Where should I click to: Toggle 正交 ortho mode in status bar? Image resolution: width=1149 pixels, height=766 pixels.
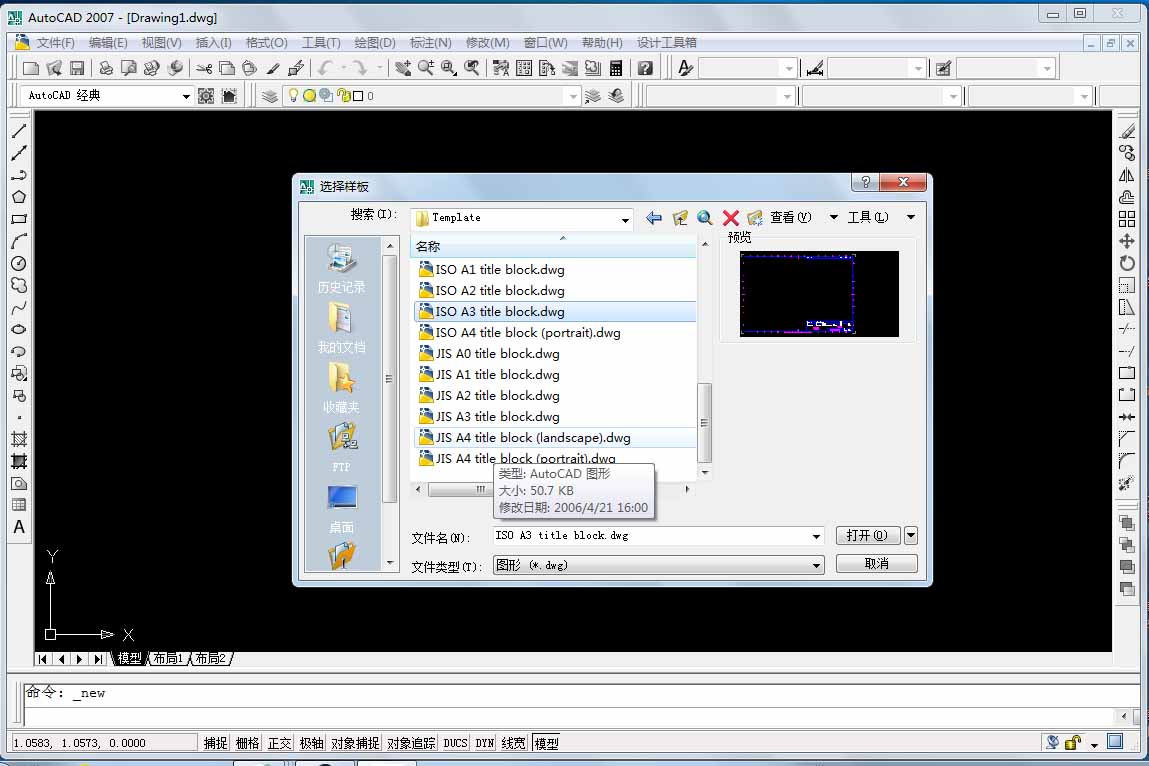point(279,743)
